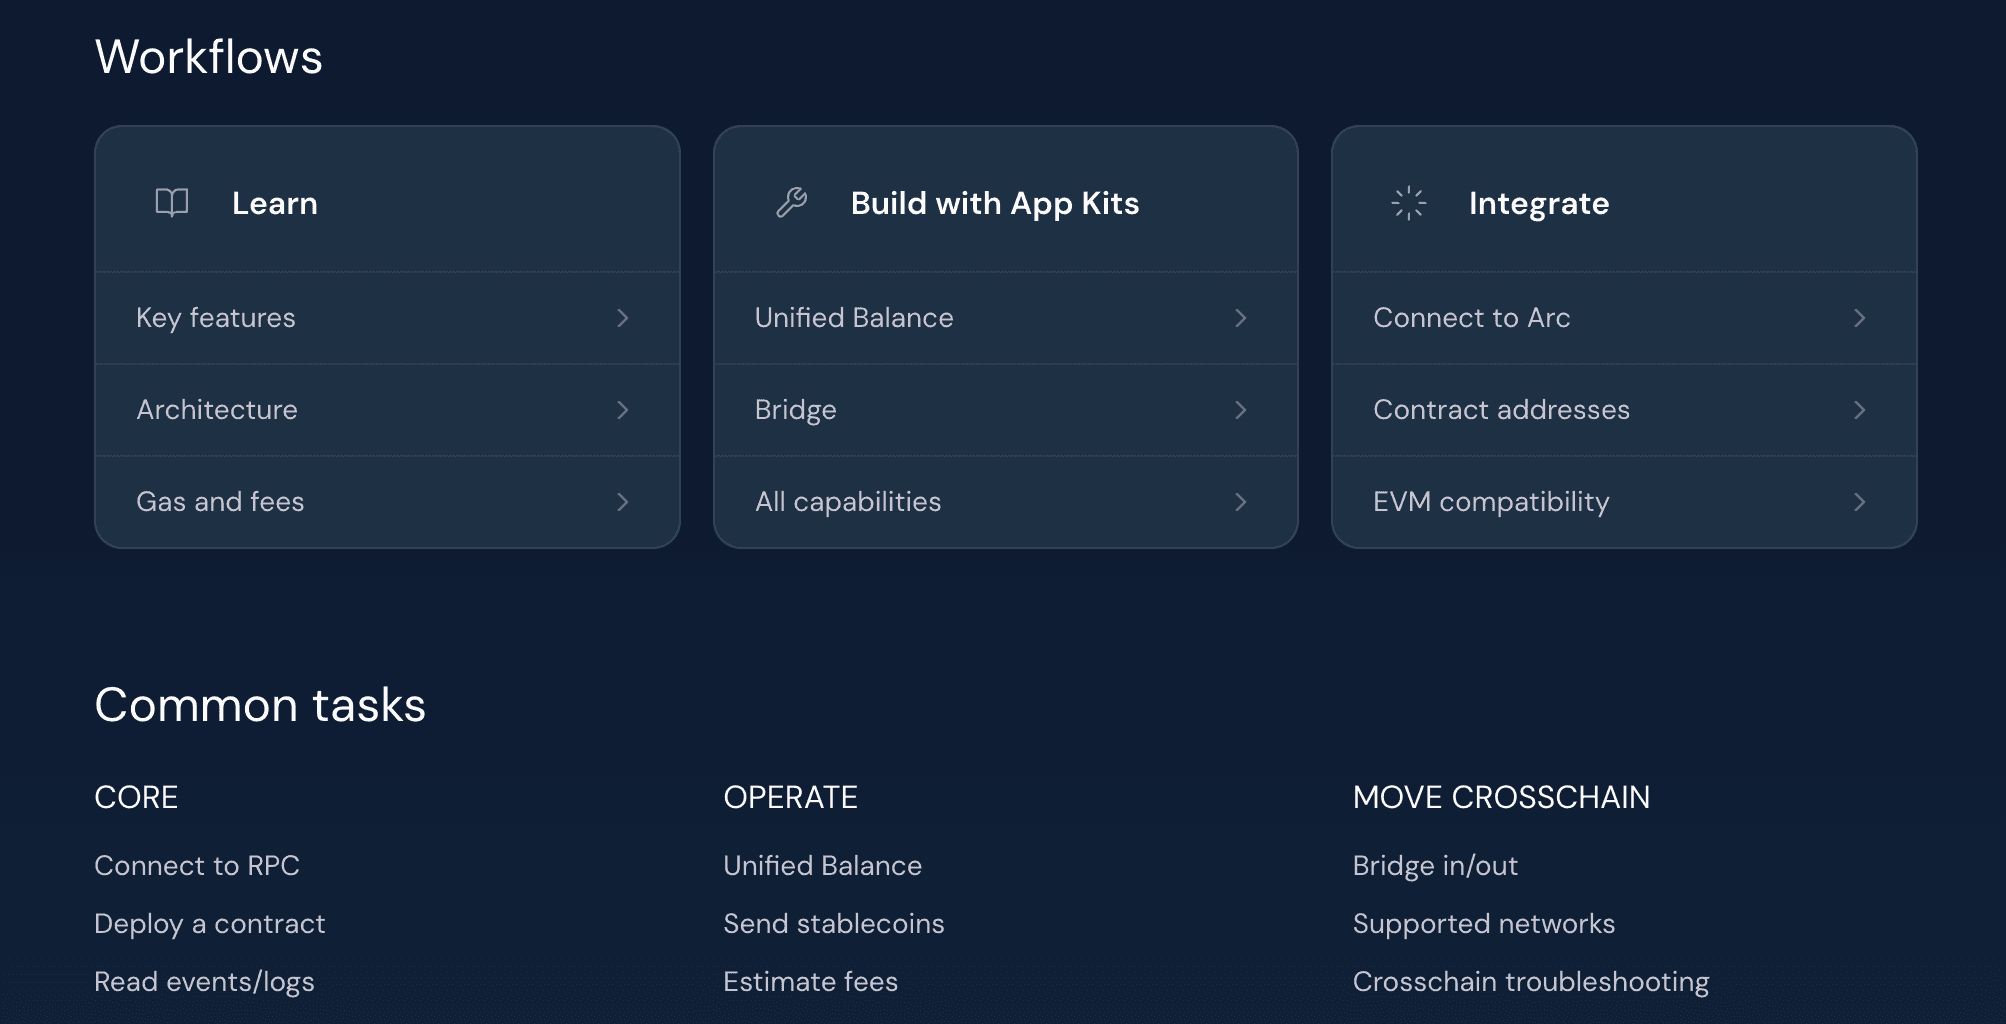
Task: Visit the Estimate fees link
Action: tap(811, 981)
